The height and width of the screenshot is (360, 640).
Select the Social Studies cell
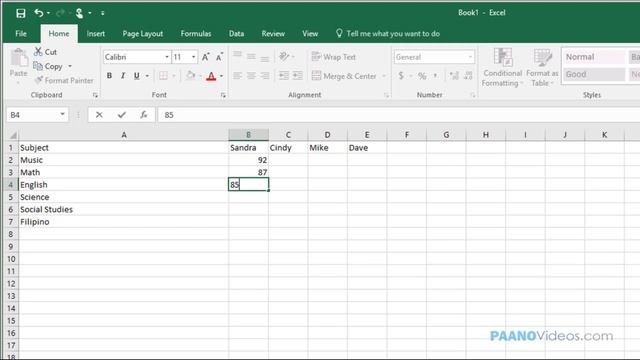tap(123, 209)
